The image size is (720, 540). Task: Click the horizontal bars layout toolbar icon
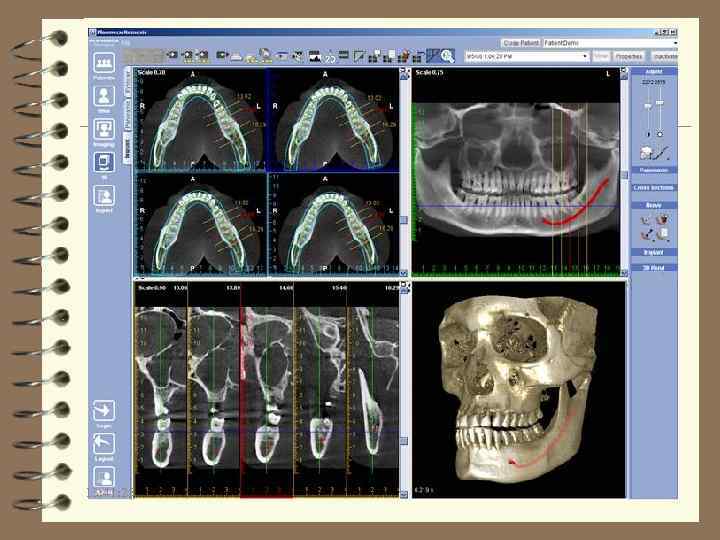pos(343,56)
